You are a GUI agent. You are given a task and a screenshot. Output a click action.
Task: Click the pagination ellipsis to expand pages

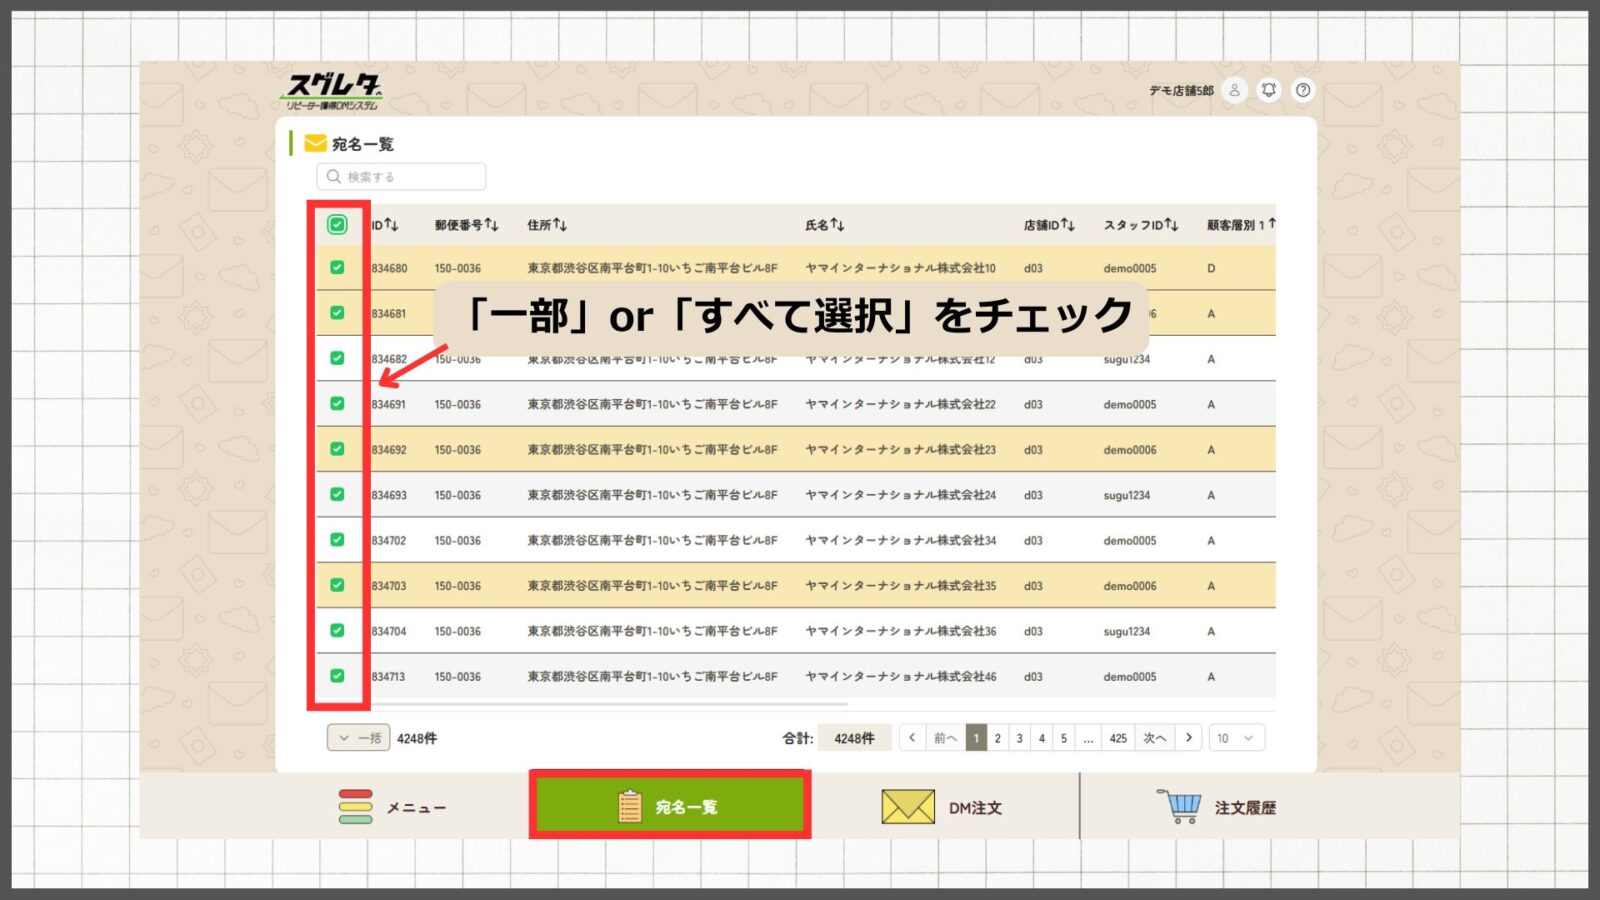1088,738
